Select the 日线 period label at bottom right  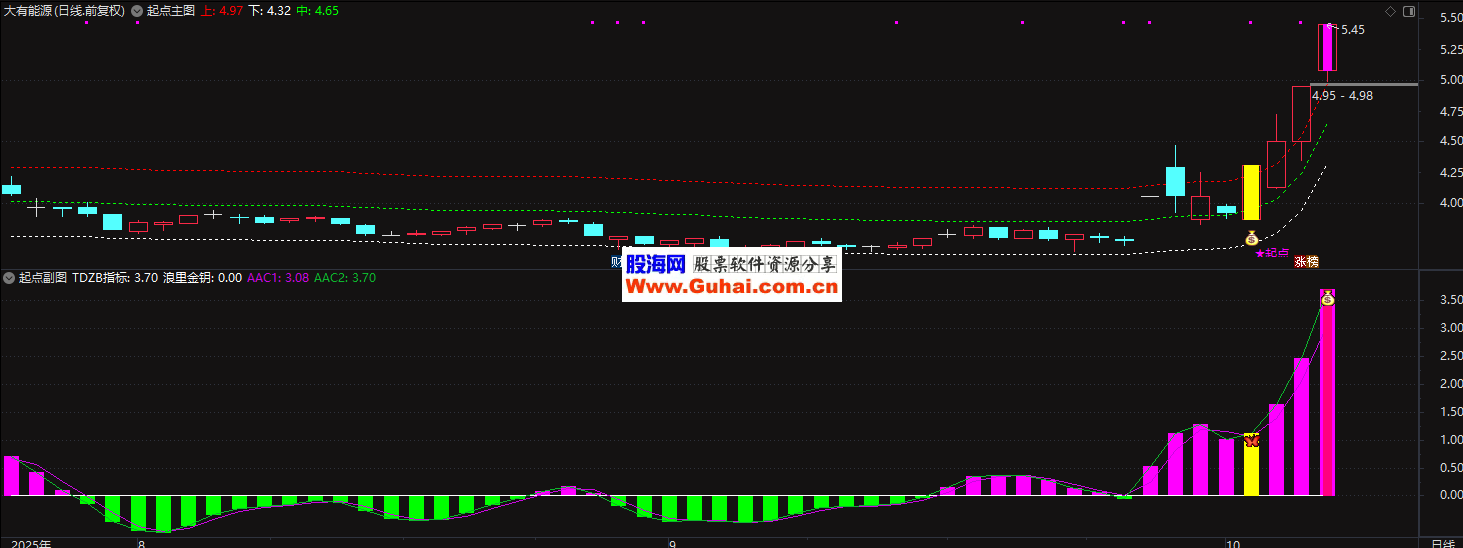1442,543
